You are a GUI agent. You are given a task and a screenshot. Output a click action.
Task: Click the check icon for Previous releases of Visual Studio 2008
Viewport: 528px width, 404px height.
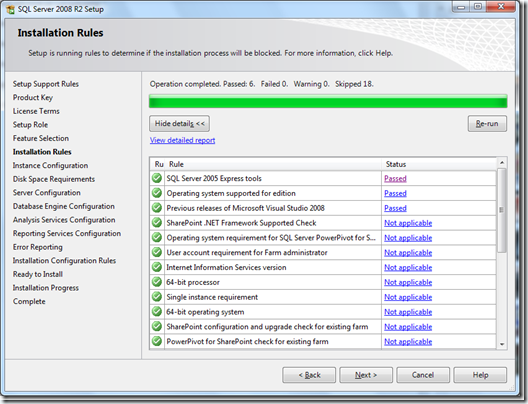pyautogui.click(x=157, y=207)
